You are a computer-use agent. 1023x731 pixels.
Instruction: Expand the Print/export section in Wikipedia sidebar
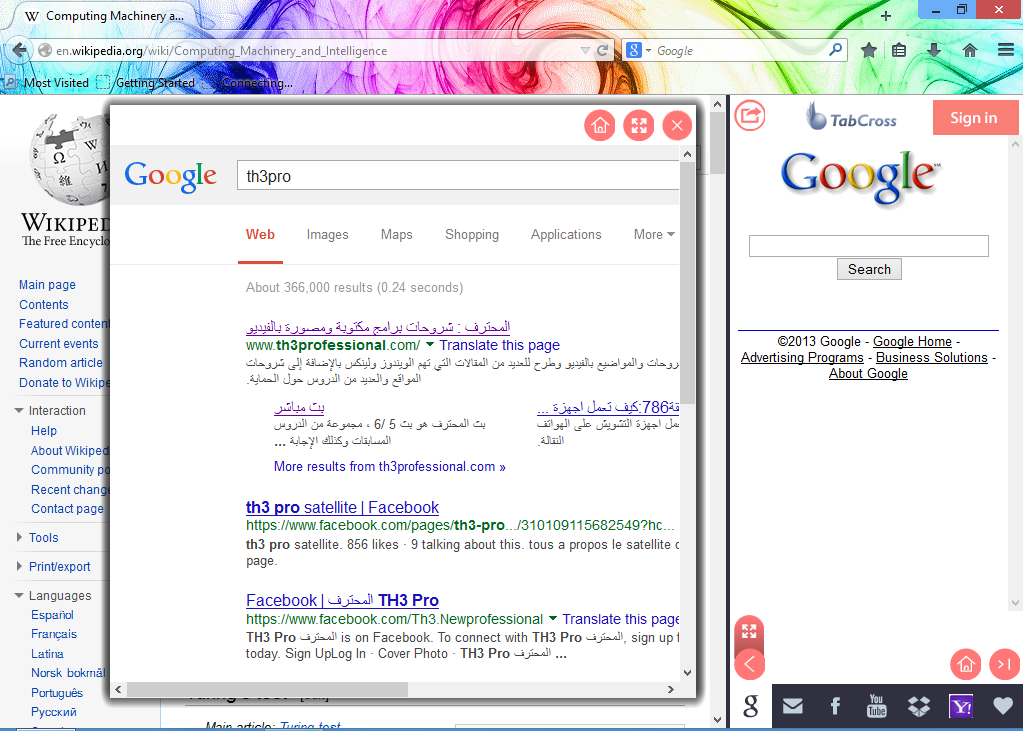pyautogui.click(x=20, y=567)
